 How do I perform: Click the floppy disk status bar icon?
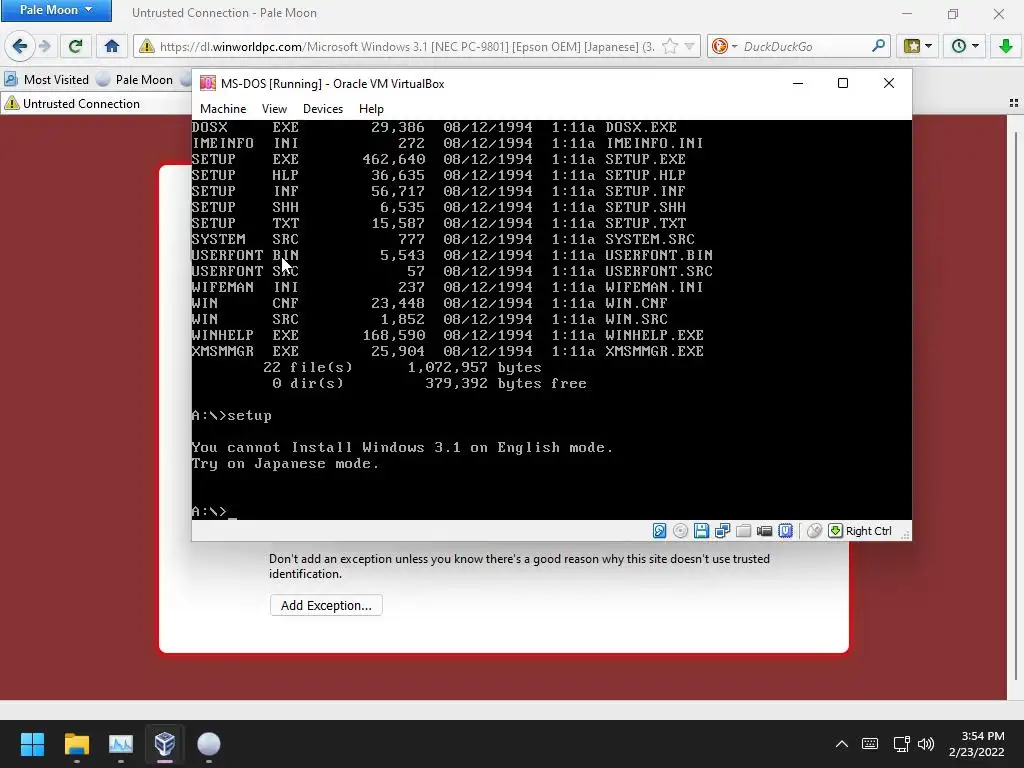701,531
